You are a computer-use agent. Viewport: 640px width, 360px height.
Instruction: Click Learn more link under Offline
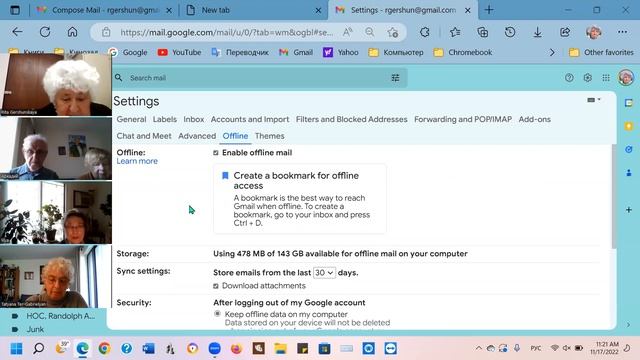tap(137, 161)
